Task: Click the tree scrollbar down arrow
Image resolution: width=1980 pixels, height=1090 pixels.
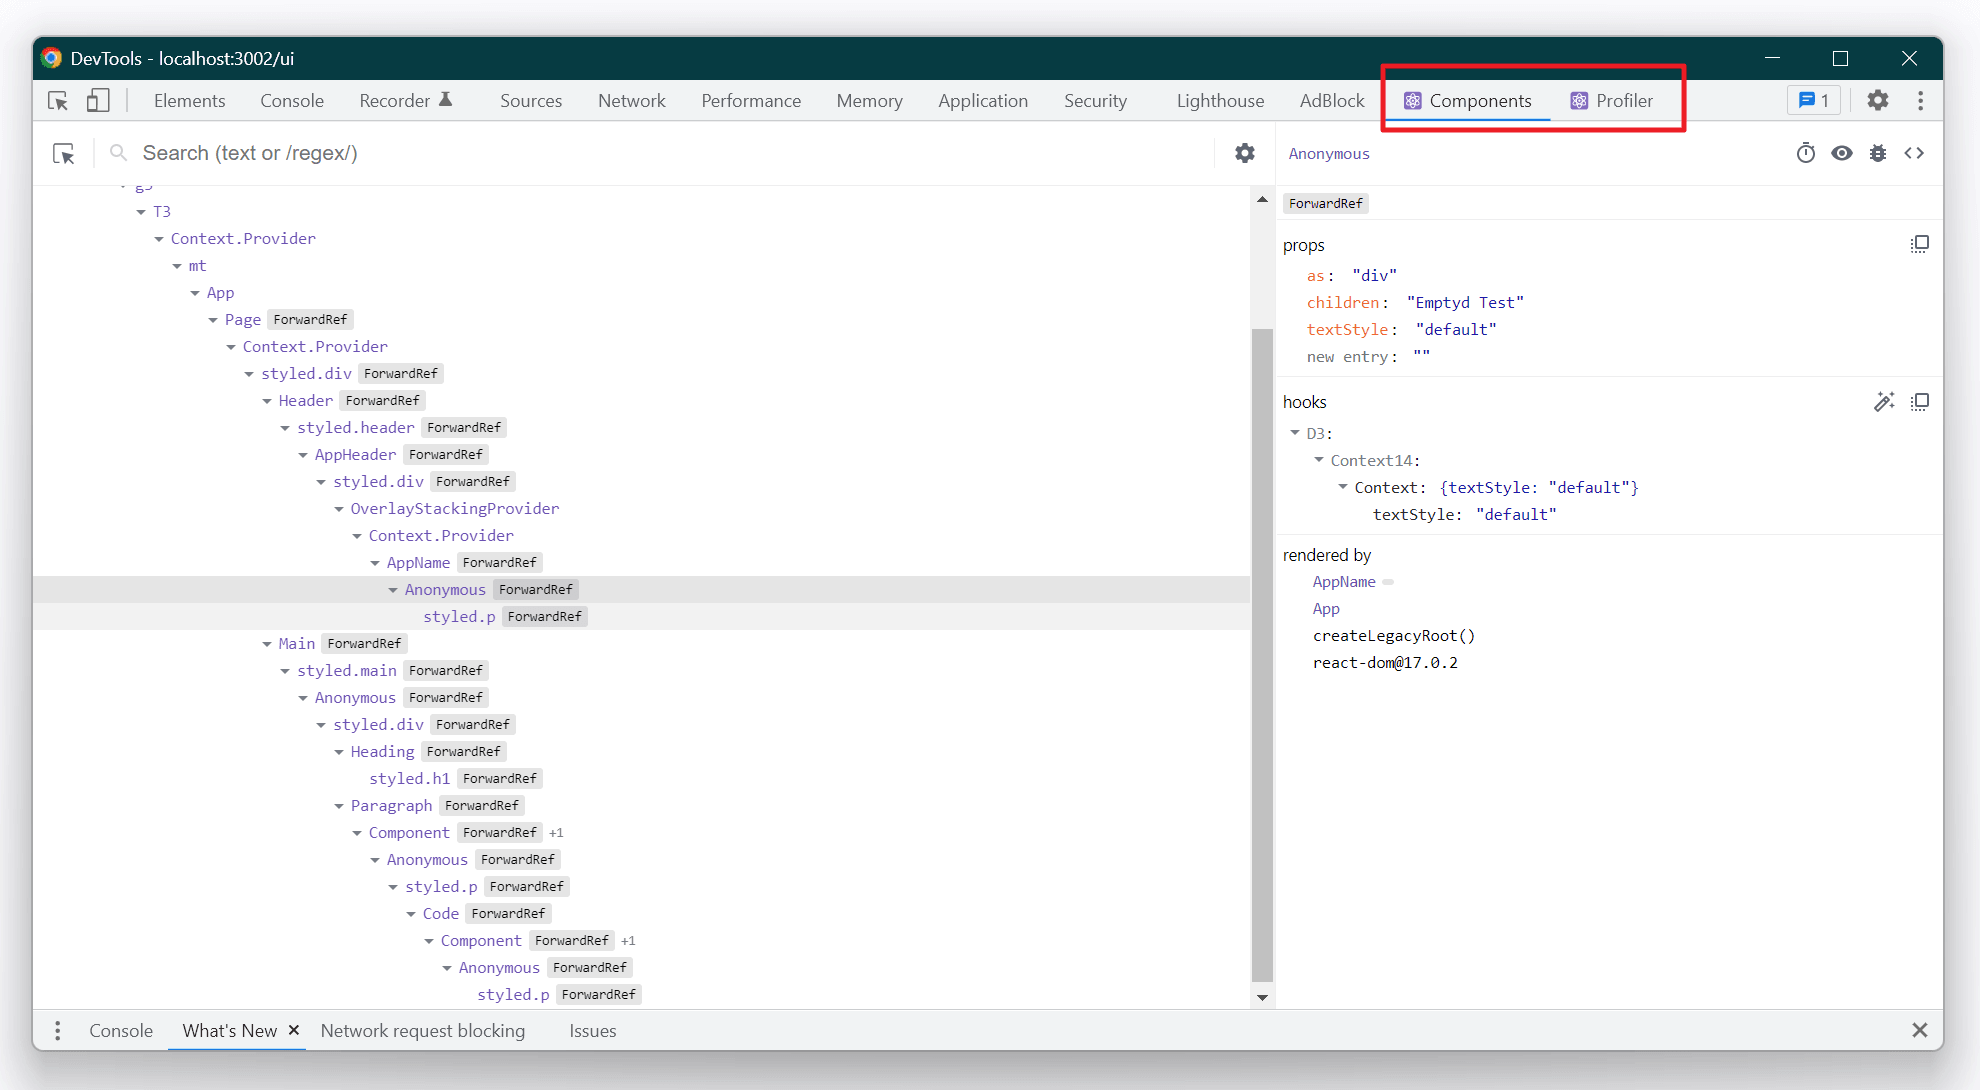Action: (x=1262, y=997)
